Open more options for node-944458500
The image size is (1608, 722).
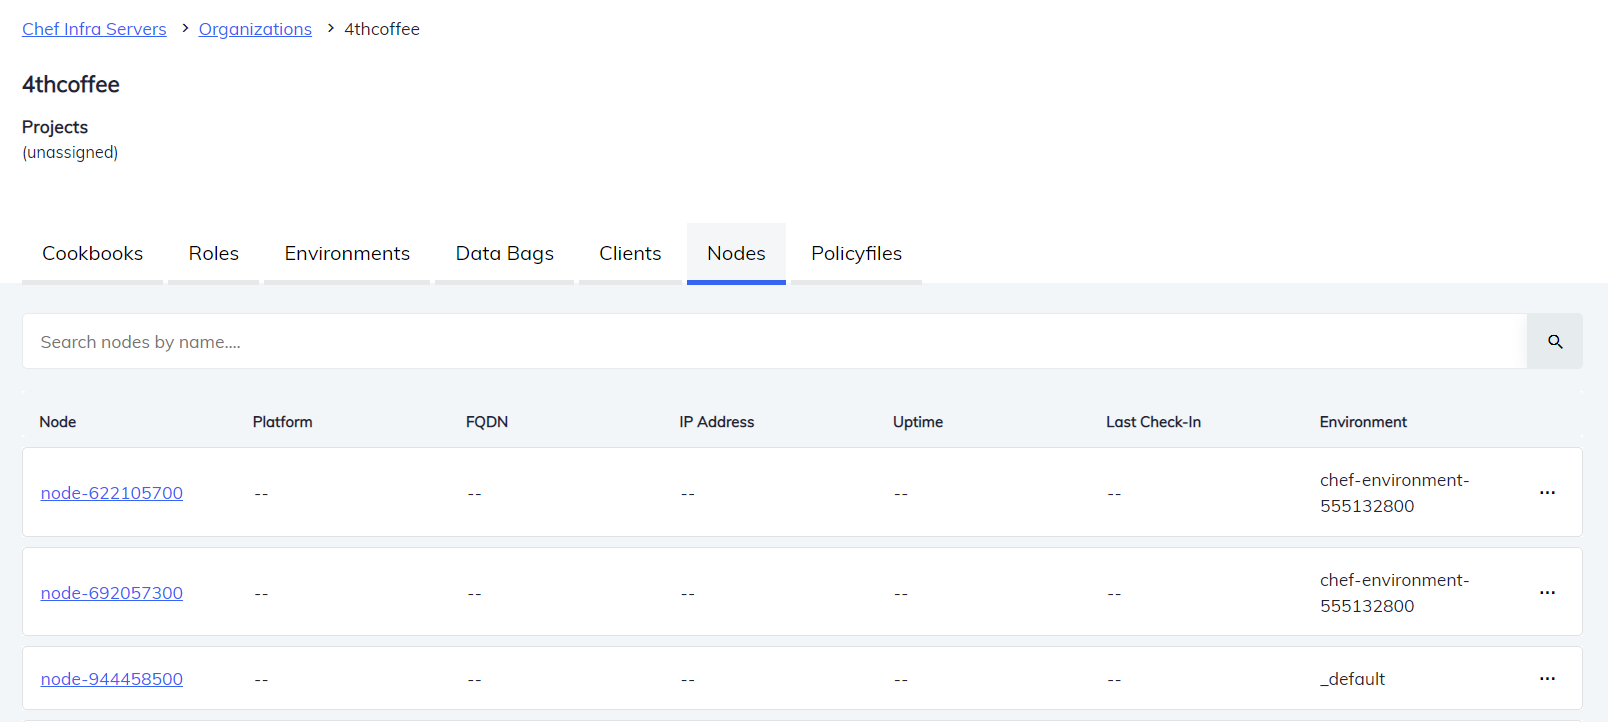pyautogui.click(x=1547, y=679)
